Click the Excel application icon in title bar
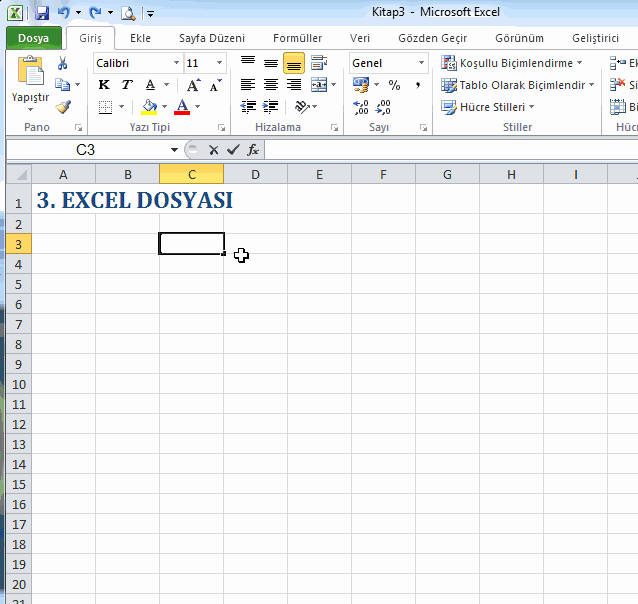 click(15, 13)
